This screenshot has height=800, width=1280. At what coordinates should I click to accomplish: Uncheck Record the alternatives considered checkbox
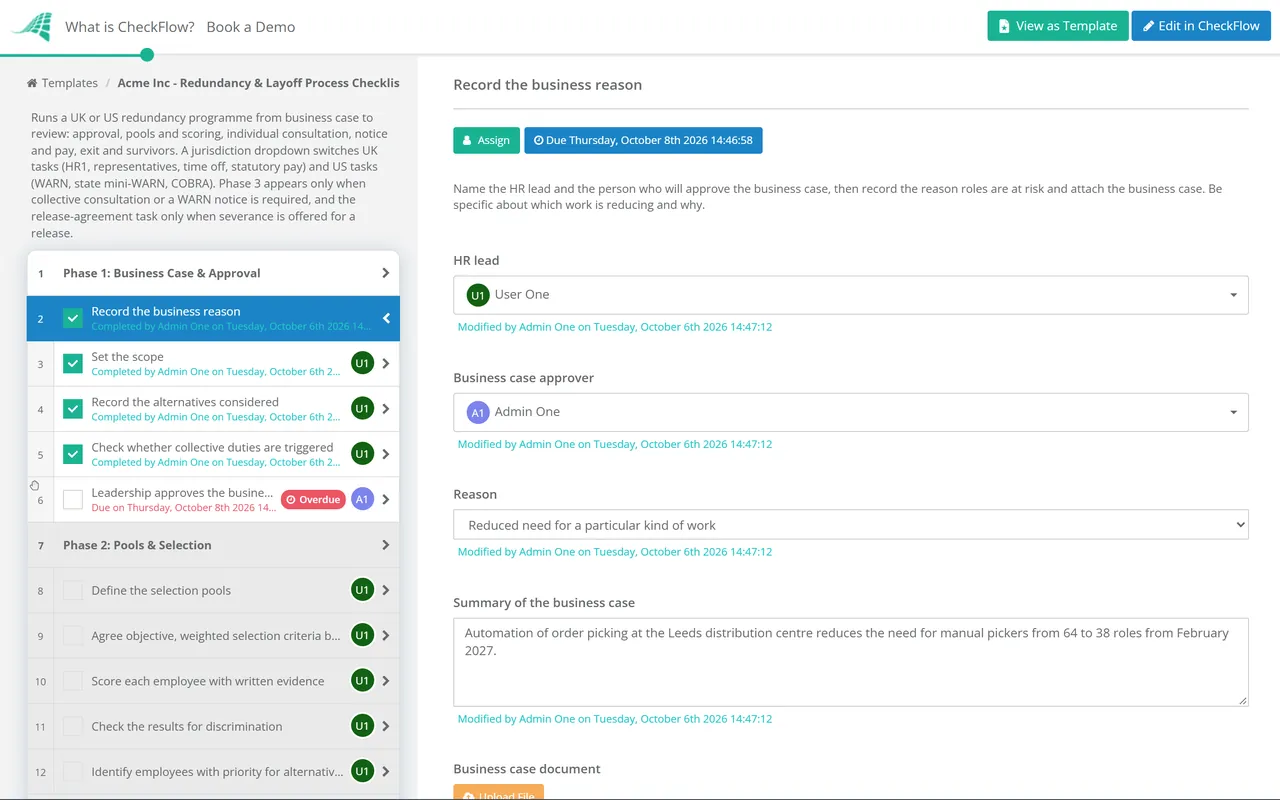click(x=73, y=409)
